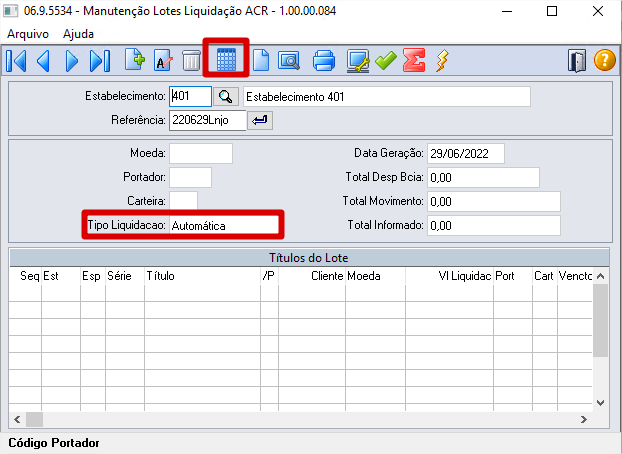The height and width of the screenshot is (454, 622).
Task: Click the Est column header
Action: (61, 276)
